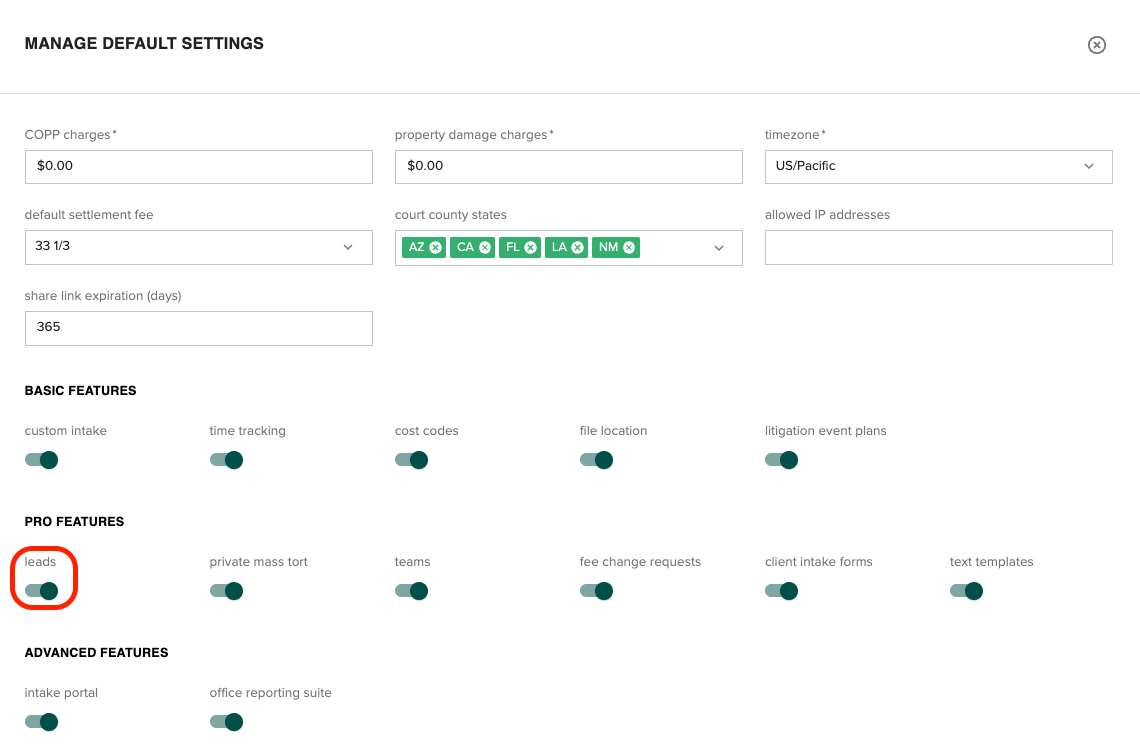The height and width of the screenshot is (754, 1140).
Task: Toggle office reporting suite off
Action: point(226,722)
